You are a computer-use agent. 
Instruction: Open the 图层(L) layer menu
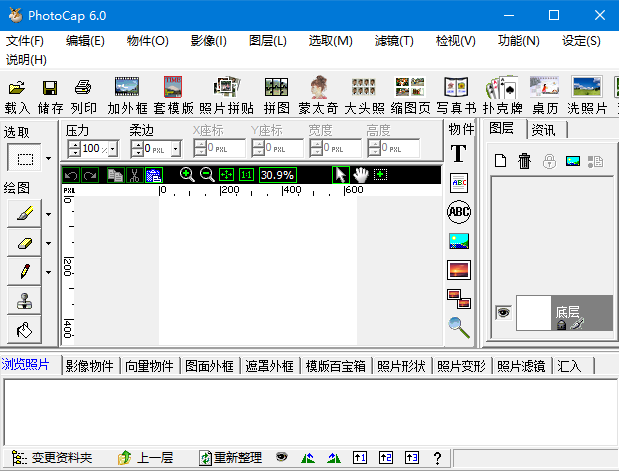pyautogui.click(x=268, y=41)
